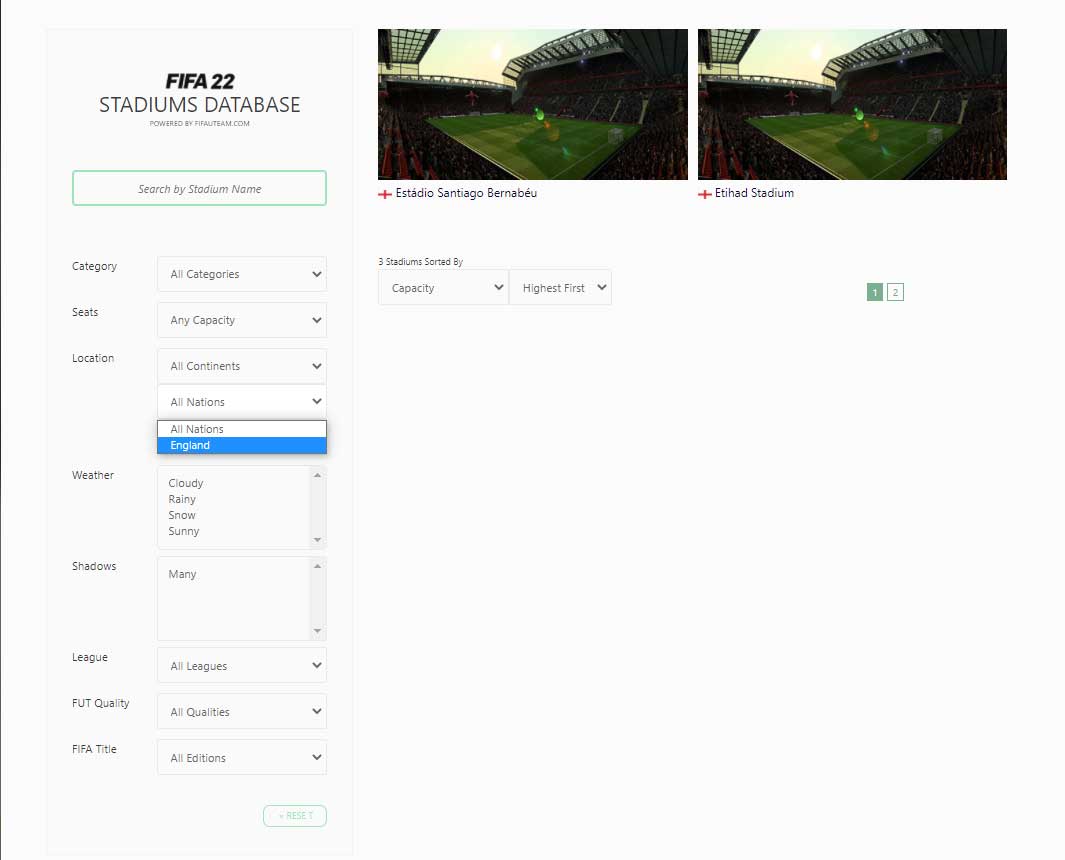Screen dimensions: 1065x860
Task: Click the Estádio Santiago Bernabéu name link
Action: (466, 193)
